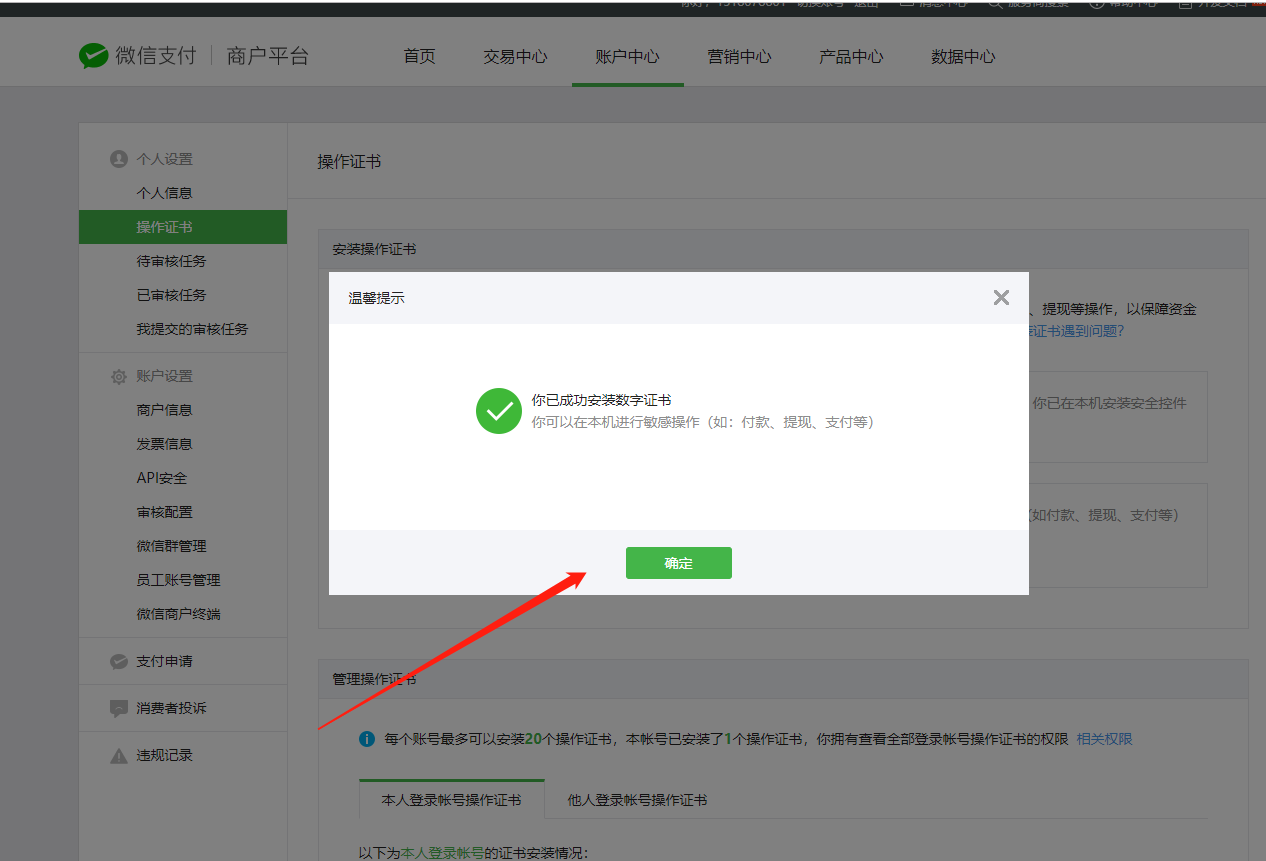Select API安全 in the sidebar
Image resolution: width=1266 pixels, height=861 pixels.
[162, 478]
